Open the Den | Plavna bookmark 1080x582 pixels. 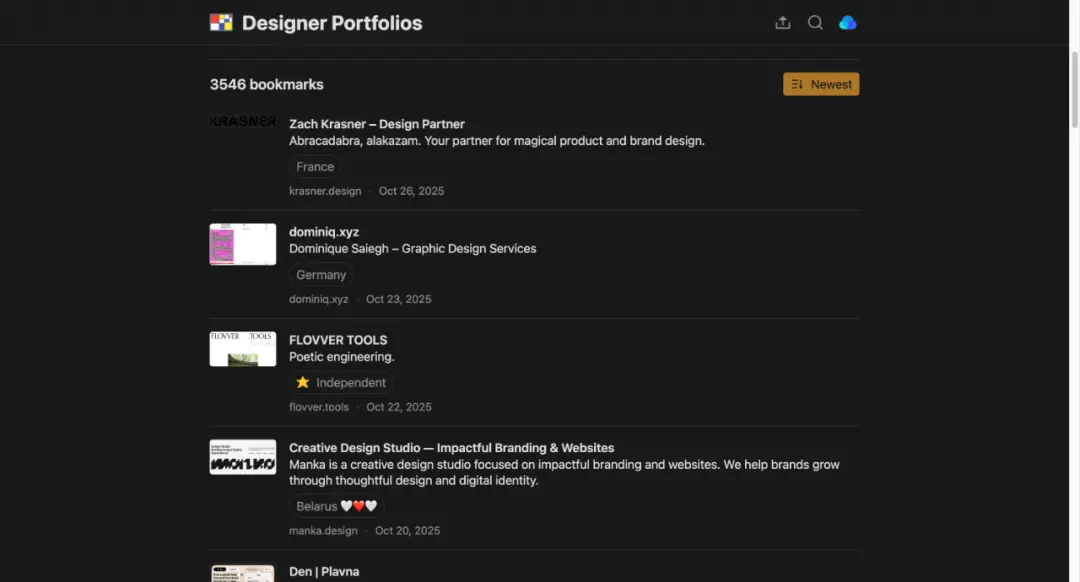pos(324,572)
